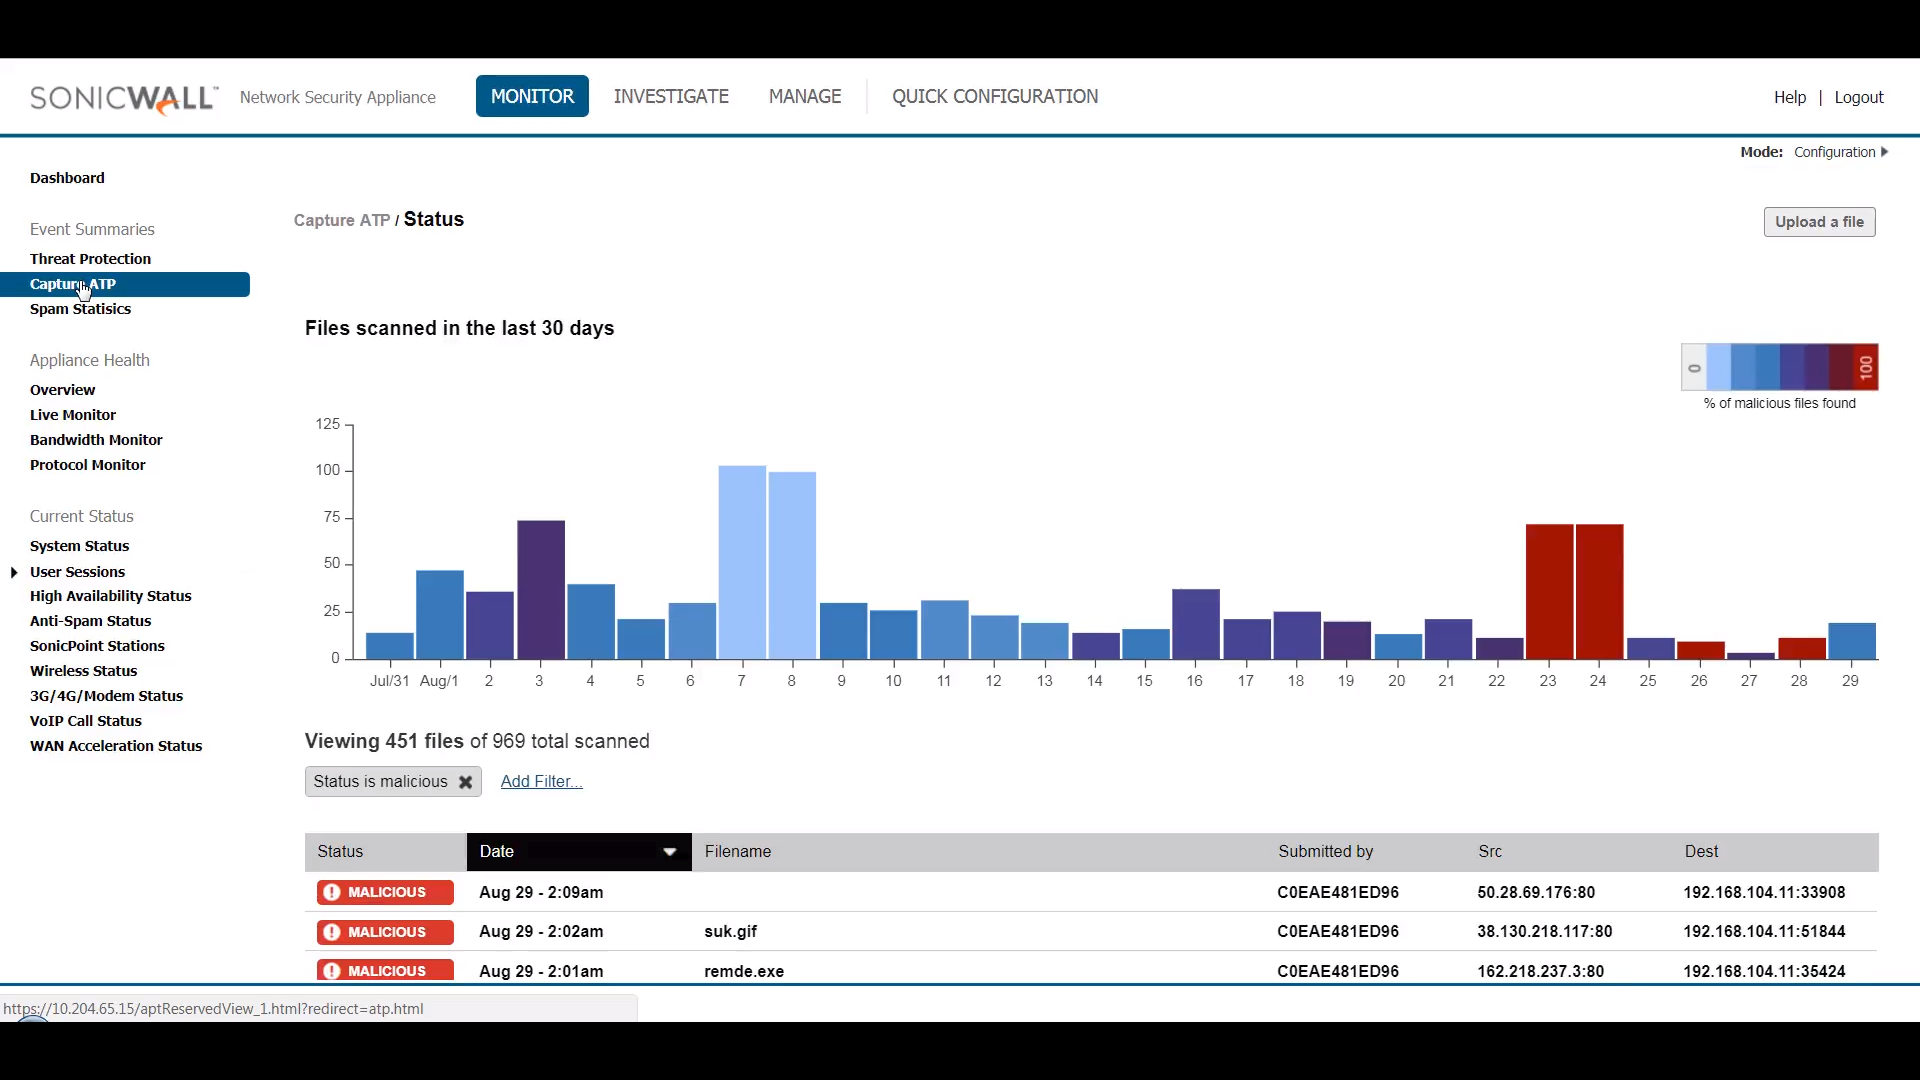Click the Upload a file button
Screen dimensions: 1920x1080
click(x=1819, y=222)
